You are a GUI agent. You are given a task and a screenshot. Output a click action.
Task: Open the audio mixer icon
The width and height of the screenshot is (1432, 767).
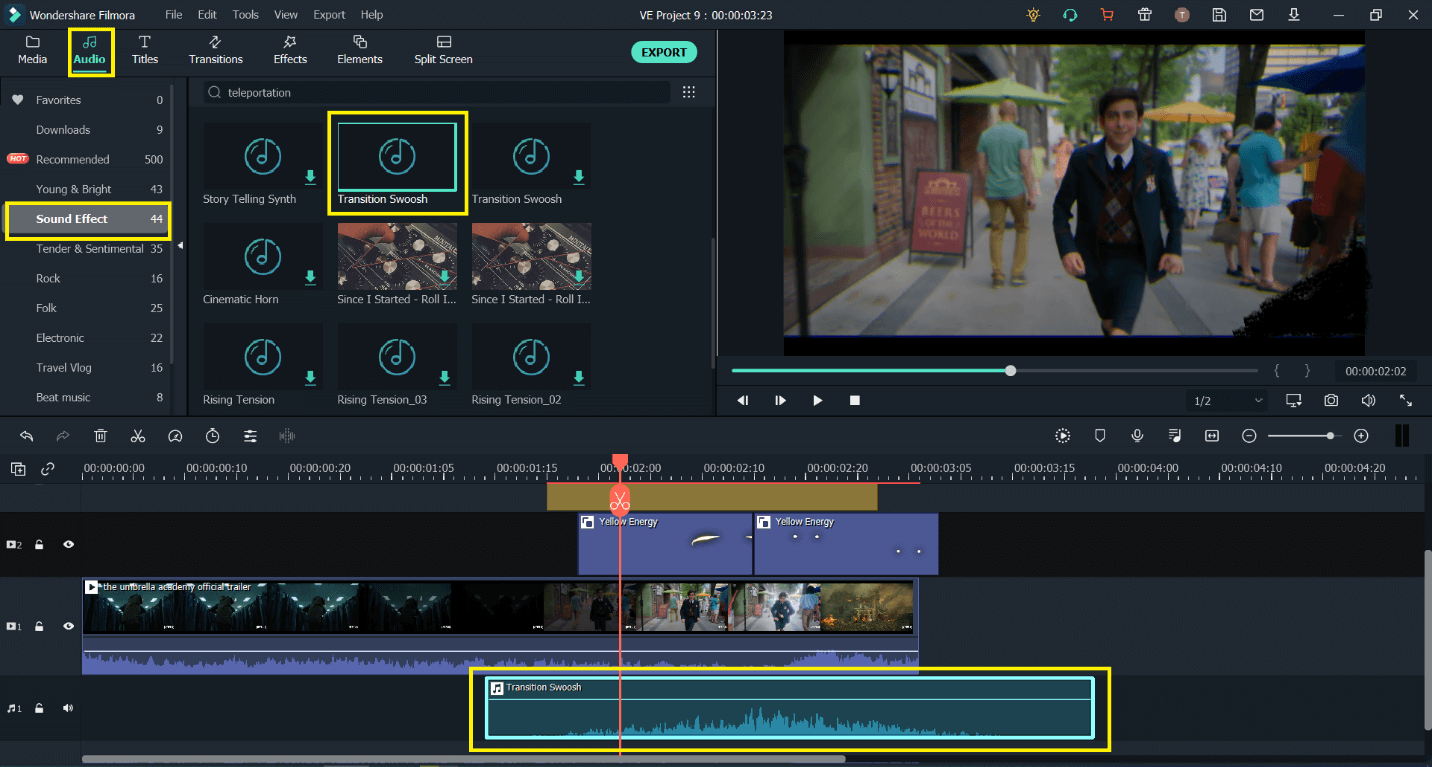click(1175, 436)
